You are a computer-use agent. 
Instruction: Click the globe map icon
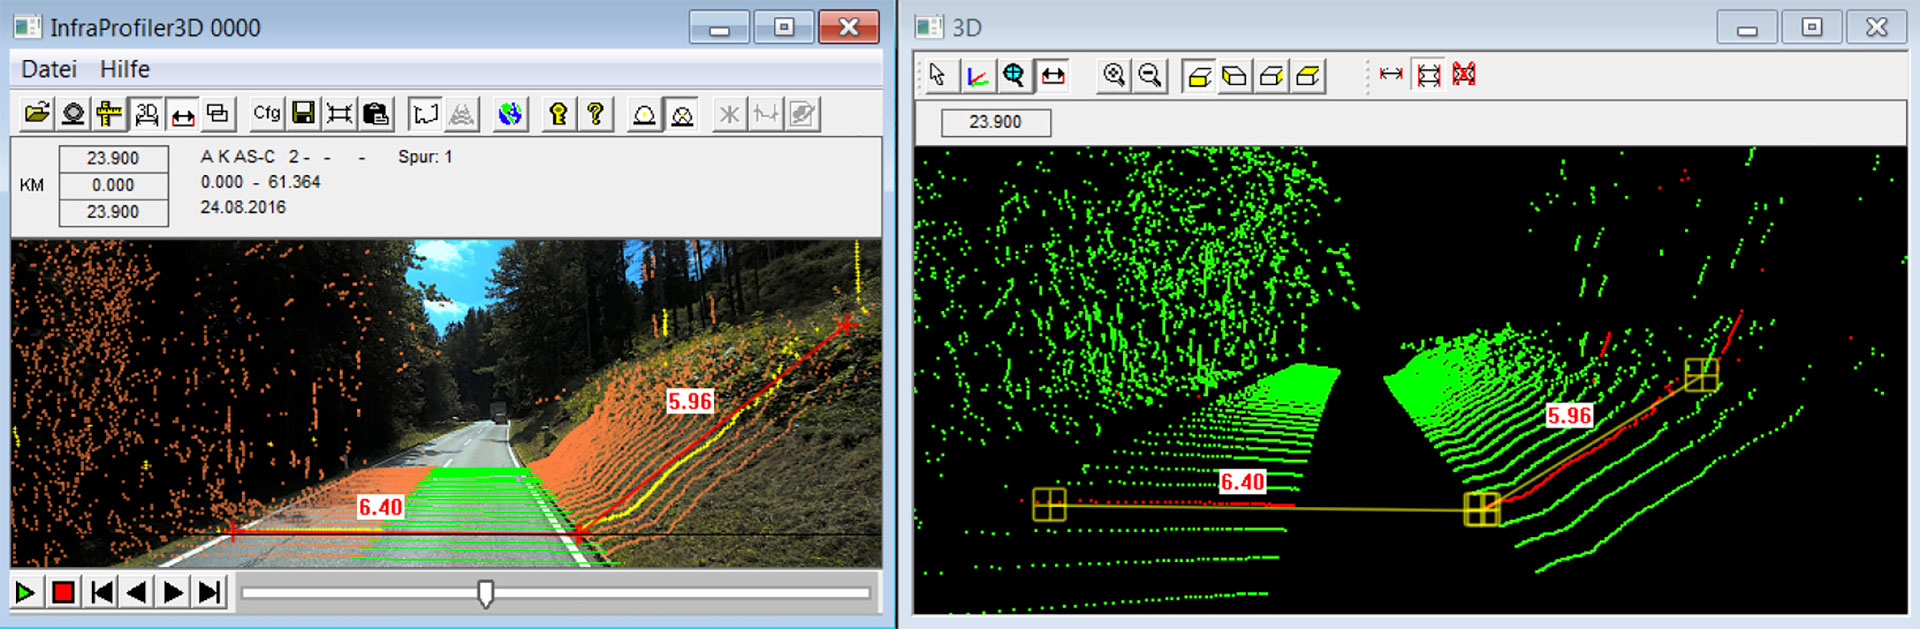tap(510, 114)
